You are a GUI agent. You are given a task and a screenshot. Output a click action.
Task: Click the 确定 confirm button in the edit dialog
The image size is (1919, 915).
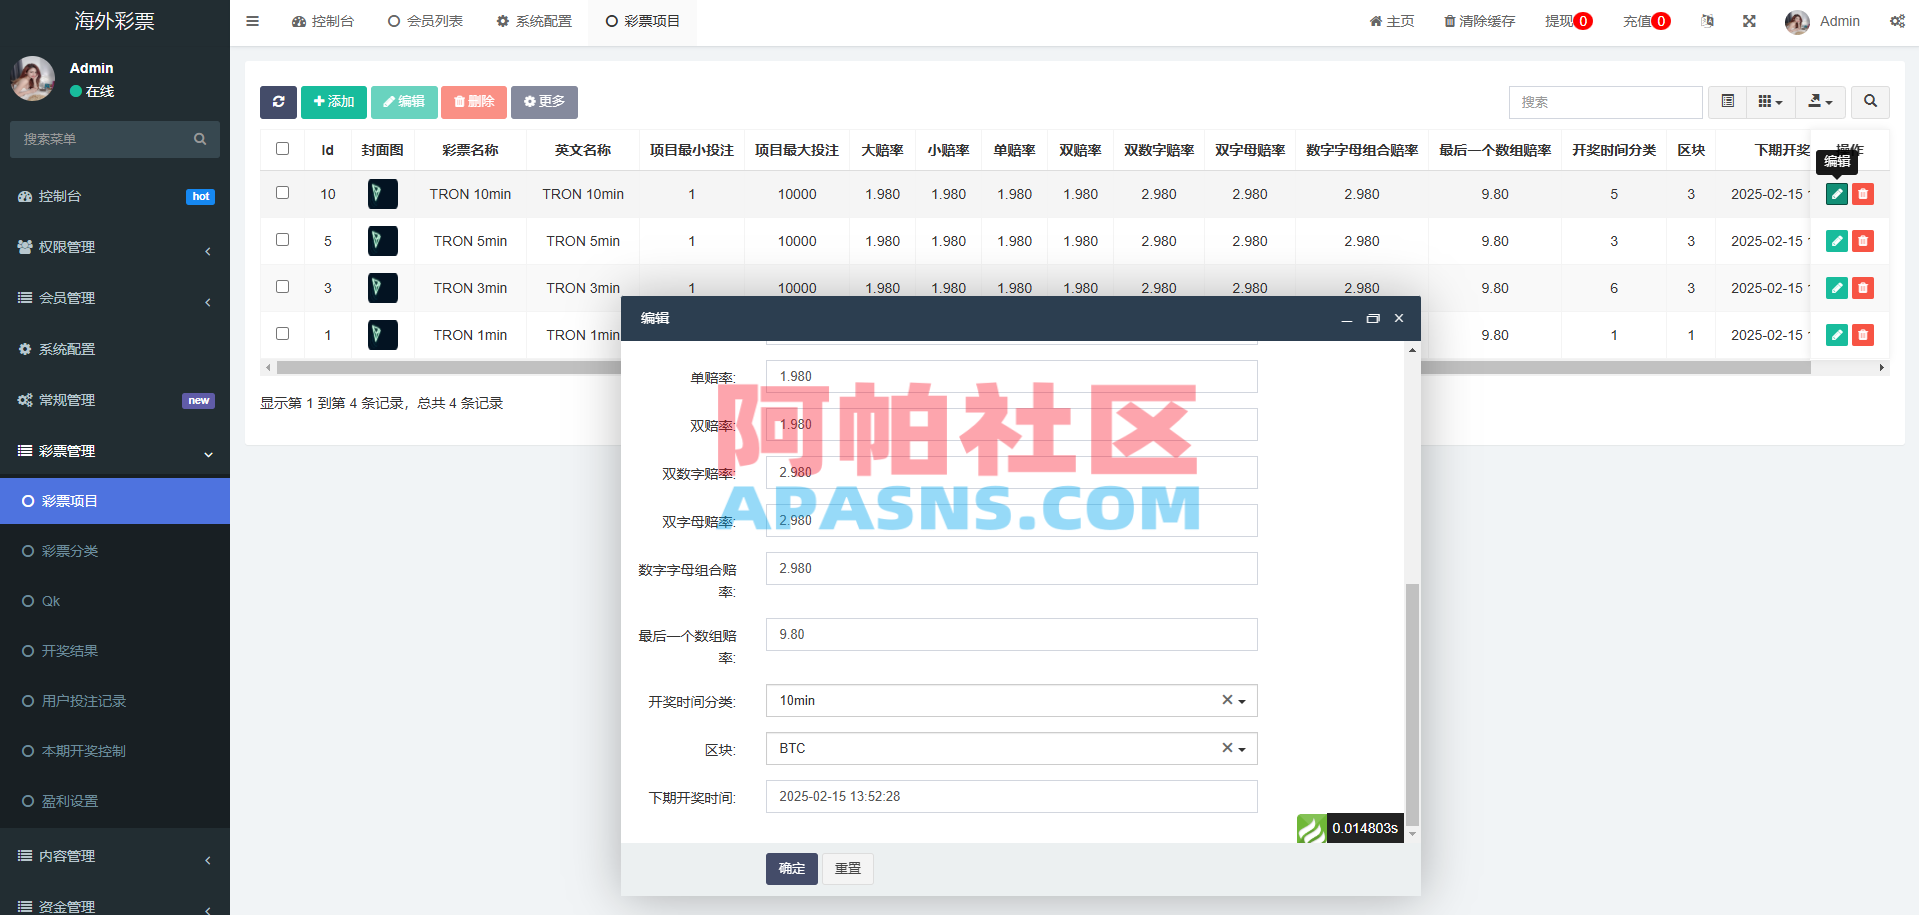click(x=791, y=868)
